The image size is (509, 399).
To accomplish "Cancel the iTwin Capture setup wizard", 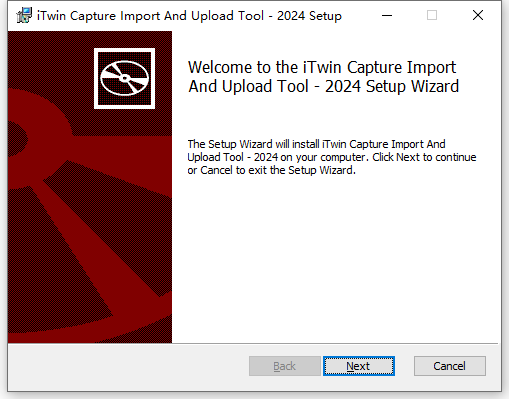I will point(450,366).
